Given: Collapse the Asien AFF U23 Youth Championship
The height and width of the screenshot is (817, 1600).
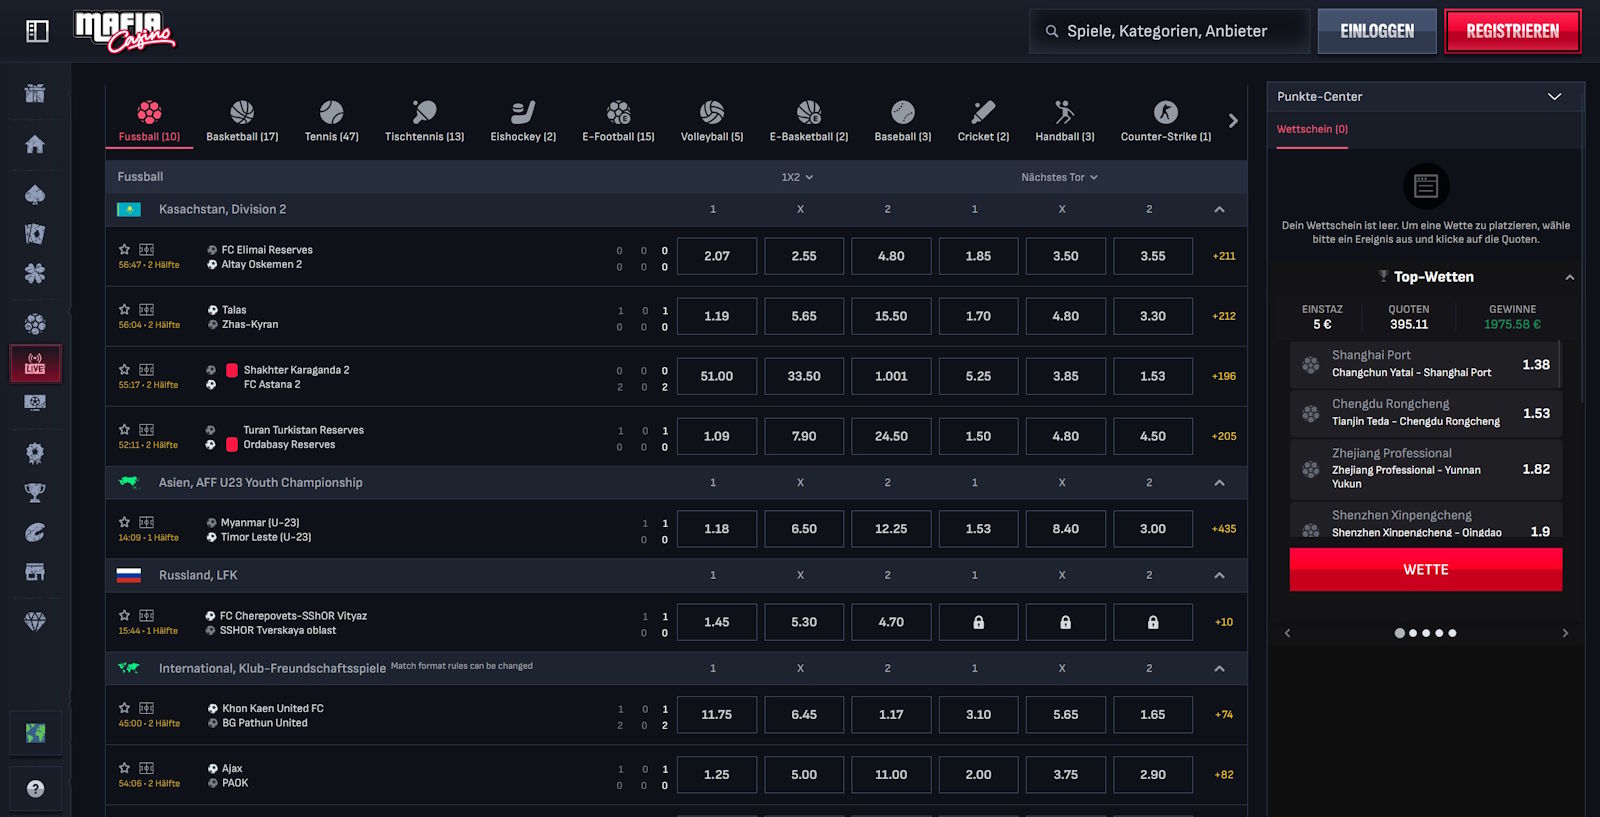Looking at the screenshot, I should (1219, 482).
